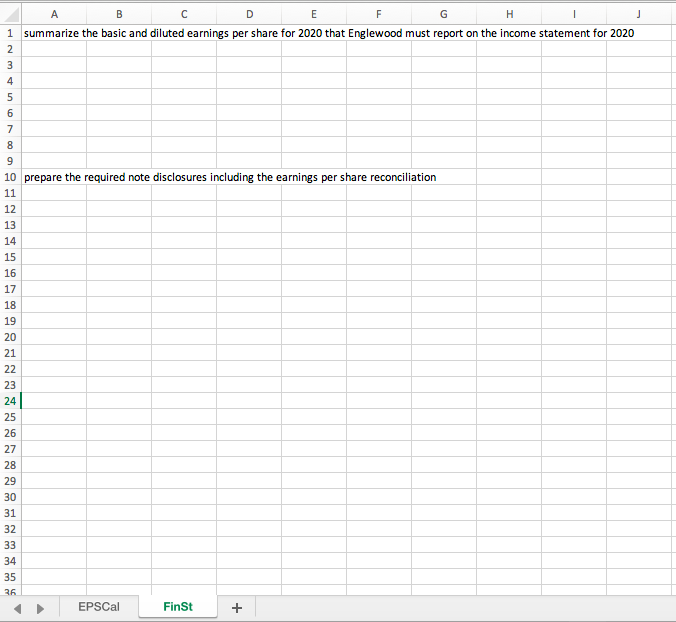Viewport: 676px width, 622px height.
Task: Select row 25 header
Action: [10, 417]
